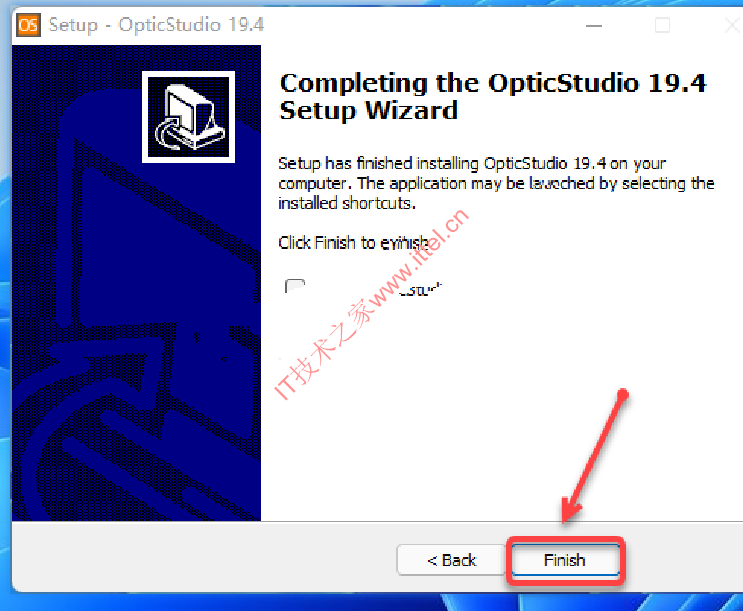Click the red arrow pointing at Finish
The height and width of the screenshot is (611, 743).
[x=595, y=455]
